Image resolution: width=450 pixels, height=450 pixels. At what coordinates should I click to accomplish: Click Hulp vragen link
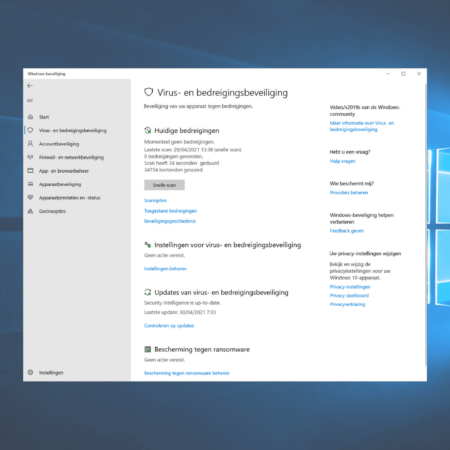point(342,161)
